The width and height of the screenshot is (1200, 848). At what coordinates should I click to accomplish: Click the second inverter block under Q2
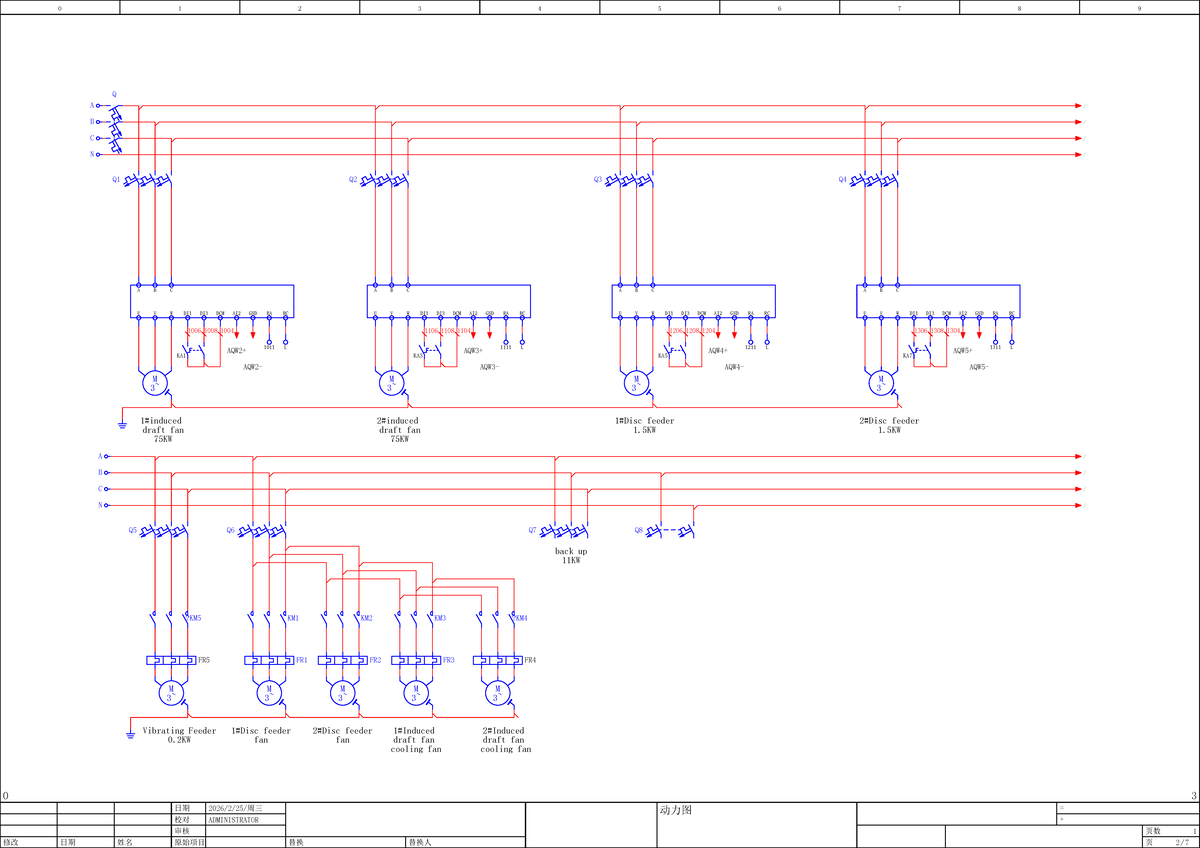point(449,302)
